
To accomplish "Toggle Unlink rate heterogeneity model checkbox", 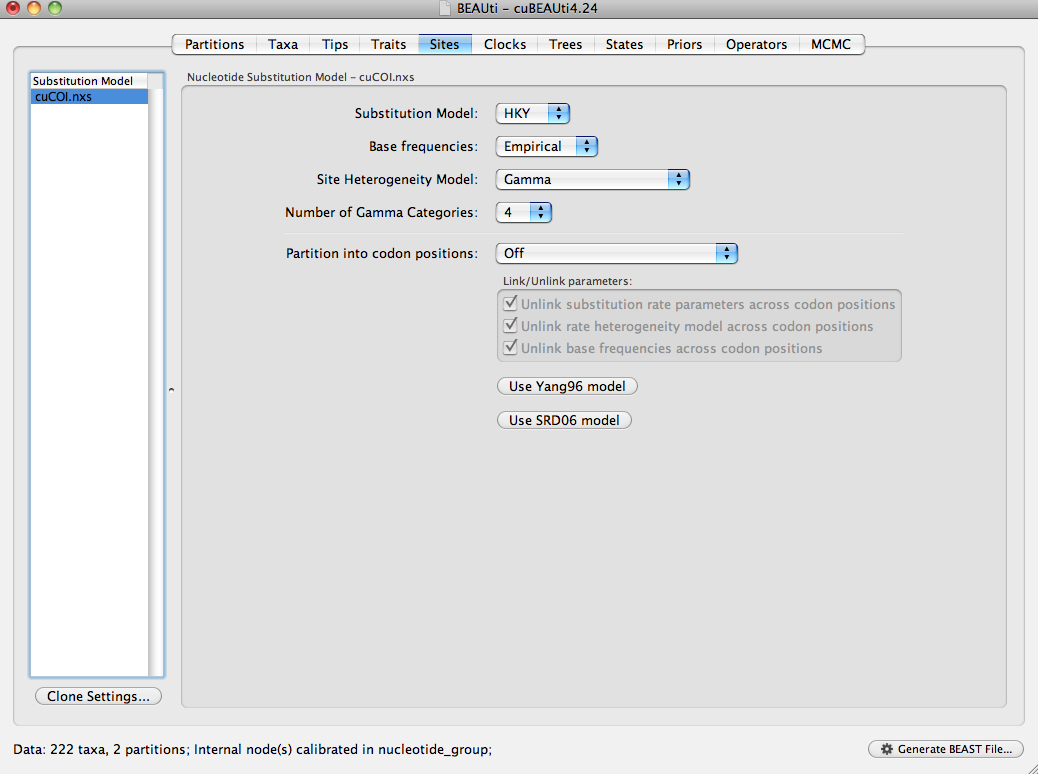I will (x=510, y=326).
